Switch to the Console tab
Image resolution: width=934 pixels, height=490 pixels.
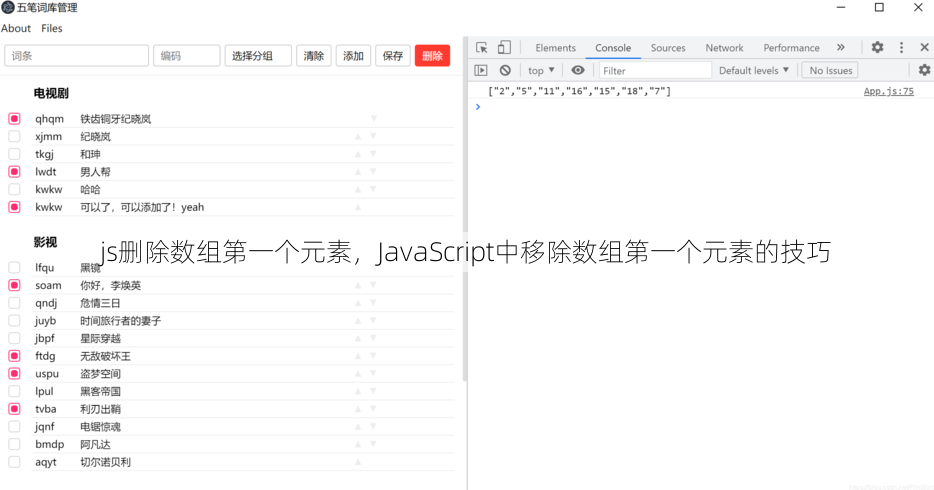pos(613,48)
